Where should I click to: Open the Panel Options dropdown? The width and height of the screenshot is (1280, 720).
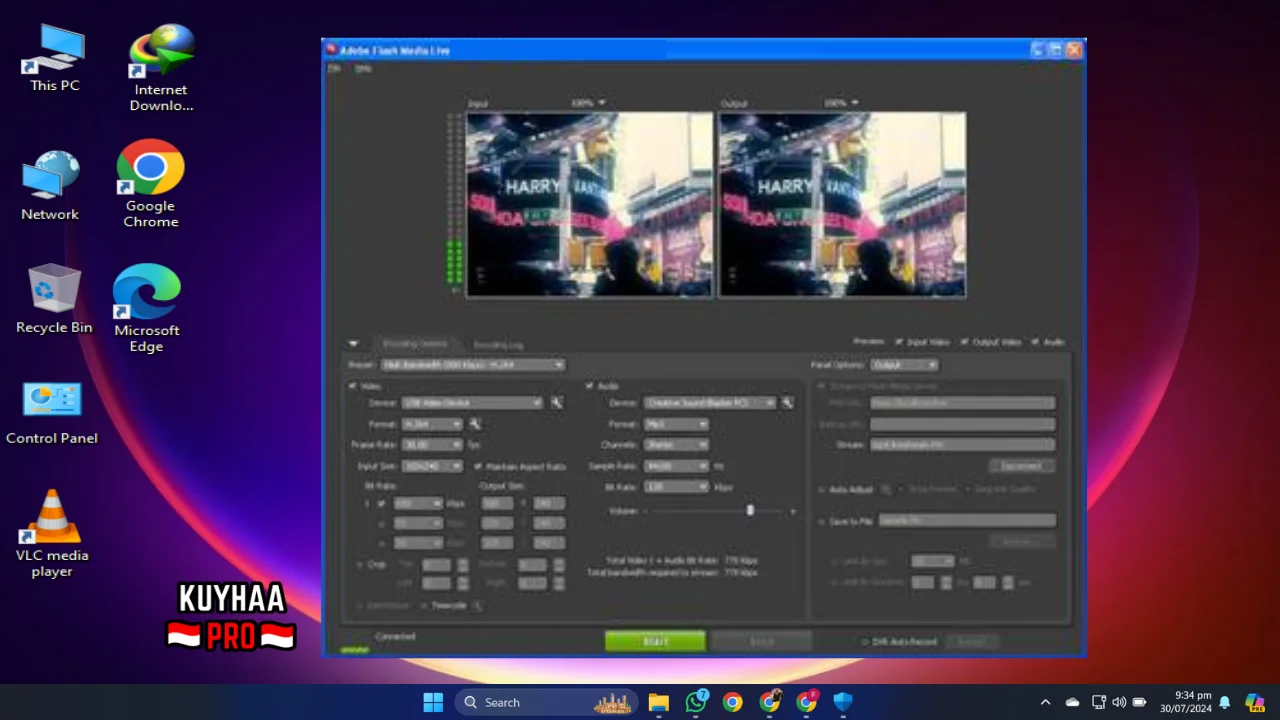click(x=904, y=365)
